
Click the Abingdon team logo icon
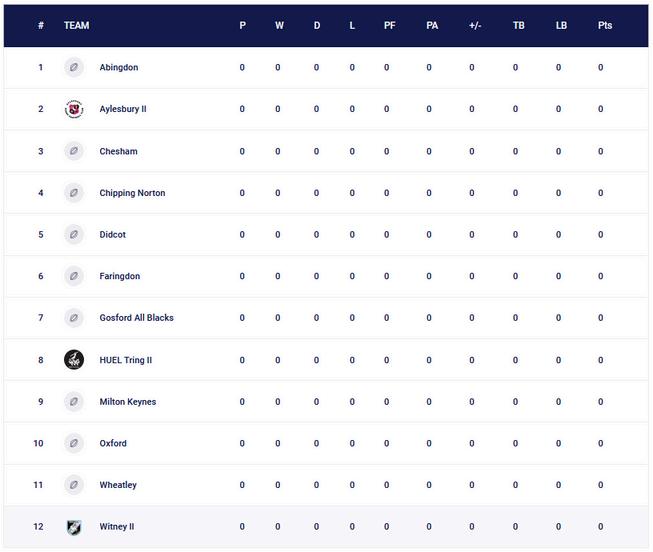[74, 68]
